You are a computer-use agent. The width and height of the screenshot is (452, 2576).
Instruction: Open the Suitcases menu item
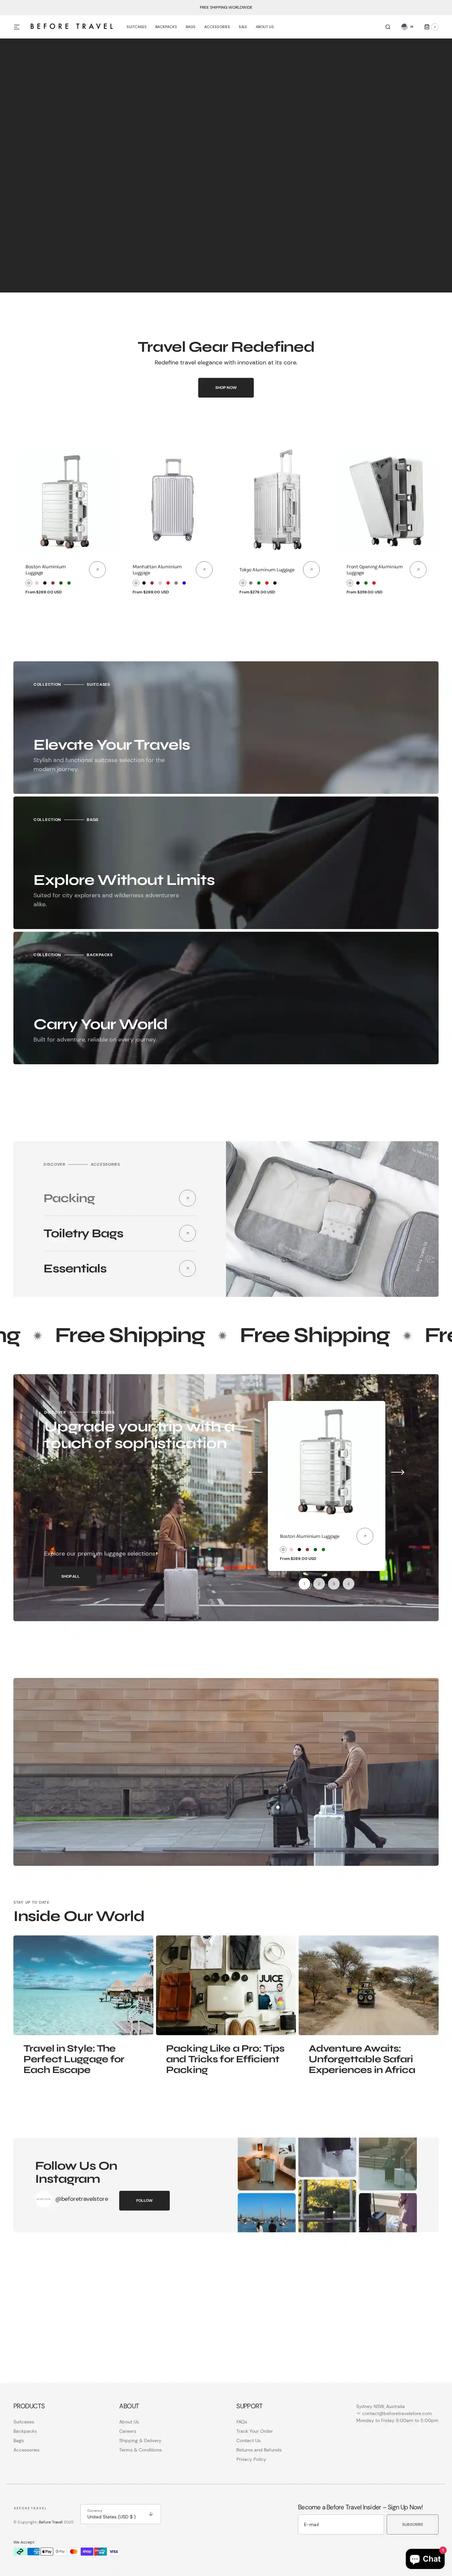tap(137, 27)
